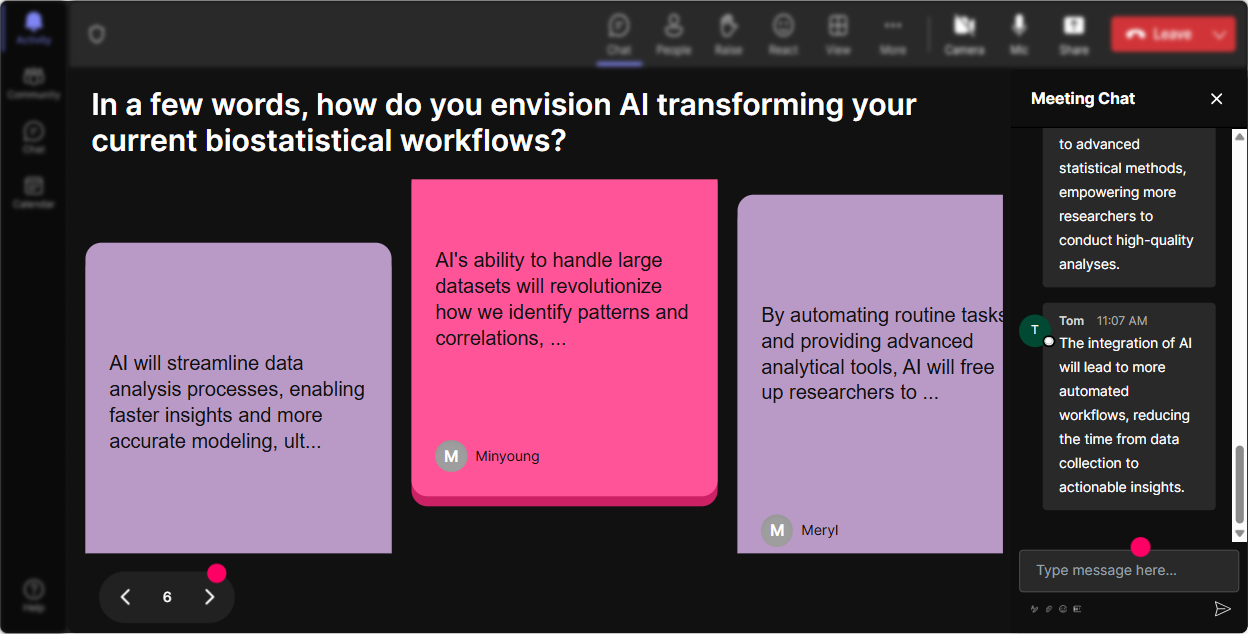Leave the meeting

(1158, 34)
